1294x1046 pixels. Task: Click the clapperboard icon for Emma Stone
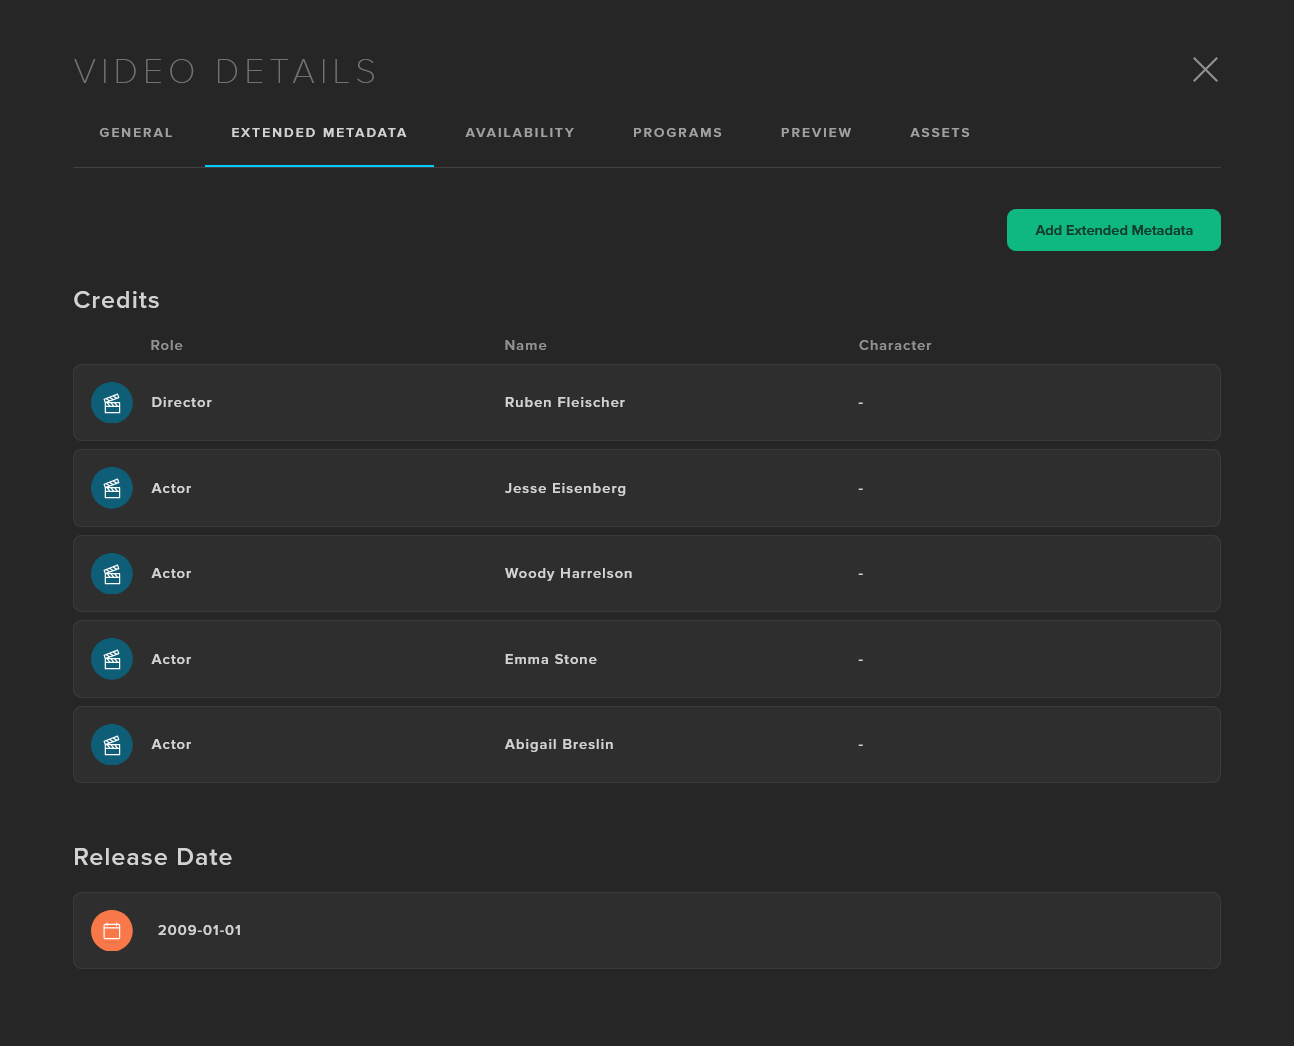point(112,659)
